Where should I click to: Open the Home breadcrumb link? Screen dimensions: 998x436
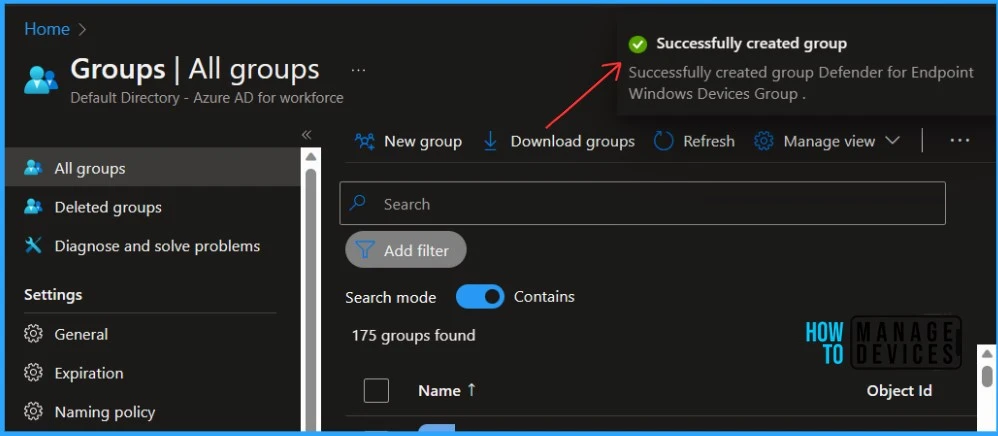[x=46, y=29]
